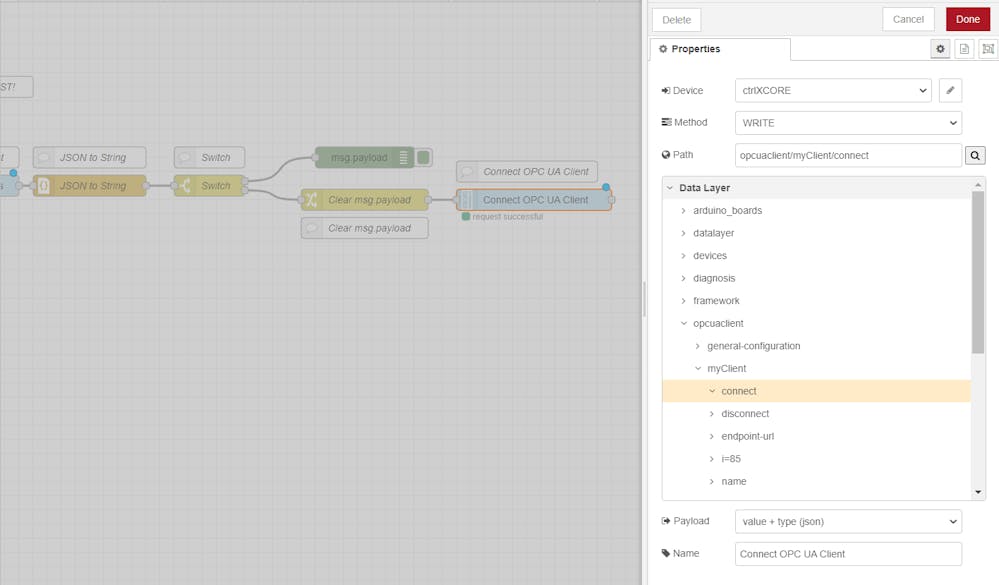Collapse the Data Layer tree root
This screenshot has width=999, height=585.
point(670,188)
